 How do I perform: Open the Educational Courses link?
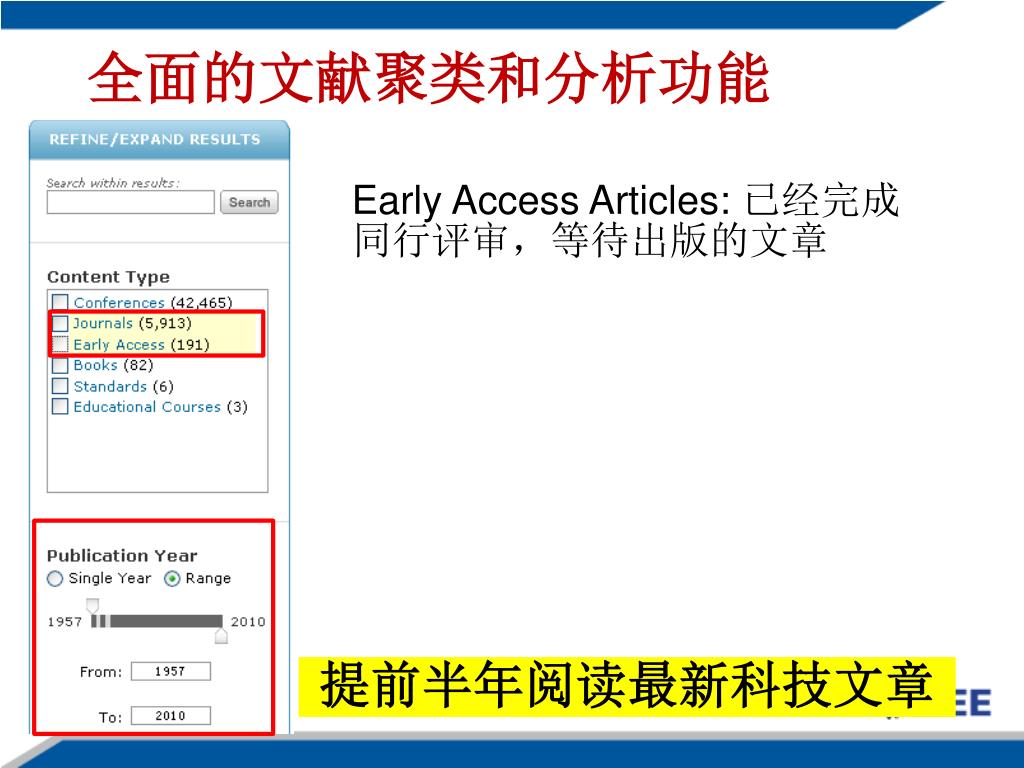click(147, 406)
